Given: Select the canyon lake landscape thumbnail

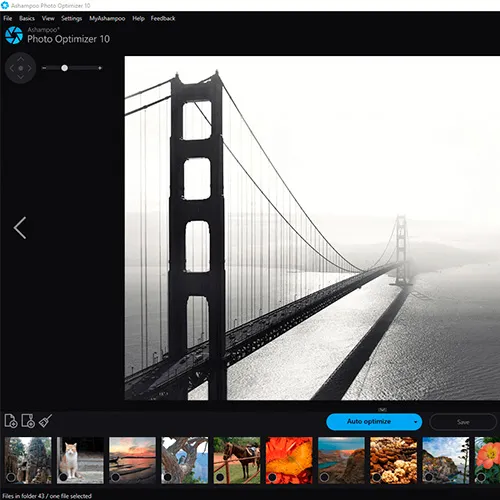Looking at the screenshot, I should [x=341, y=460].
